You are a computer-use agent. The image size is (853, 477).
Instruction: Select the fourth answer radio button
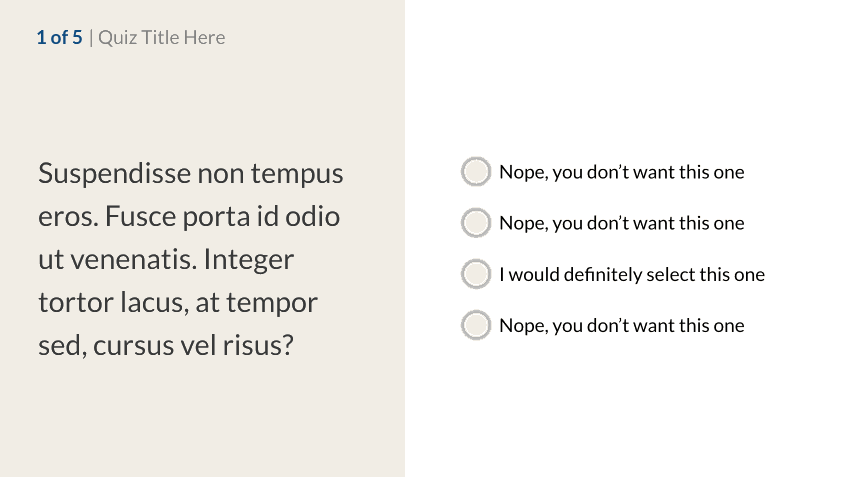pos(476,325)
